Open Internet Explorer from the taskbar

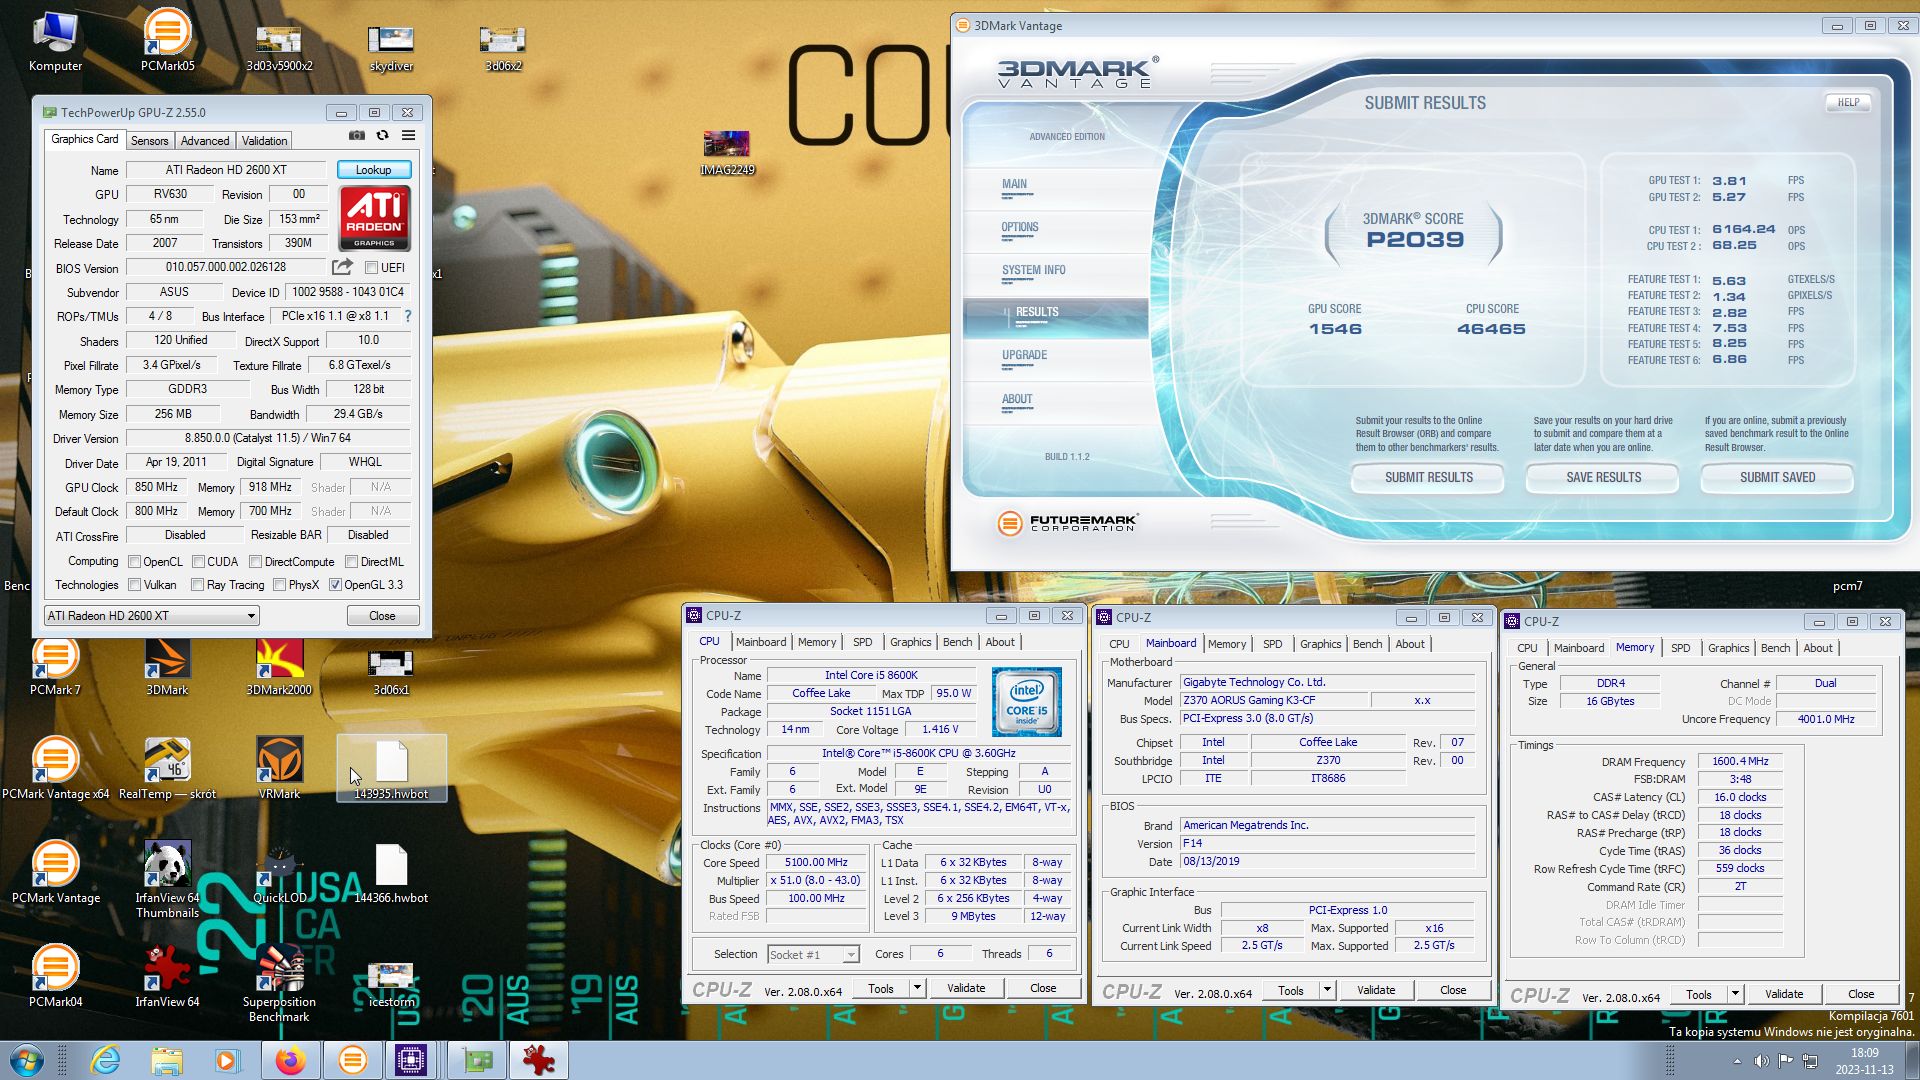[105, 1060]
